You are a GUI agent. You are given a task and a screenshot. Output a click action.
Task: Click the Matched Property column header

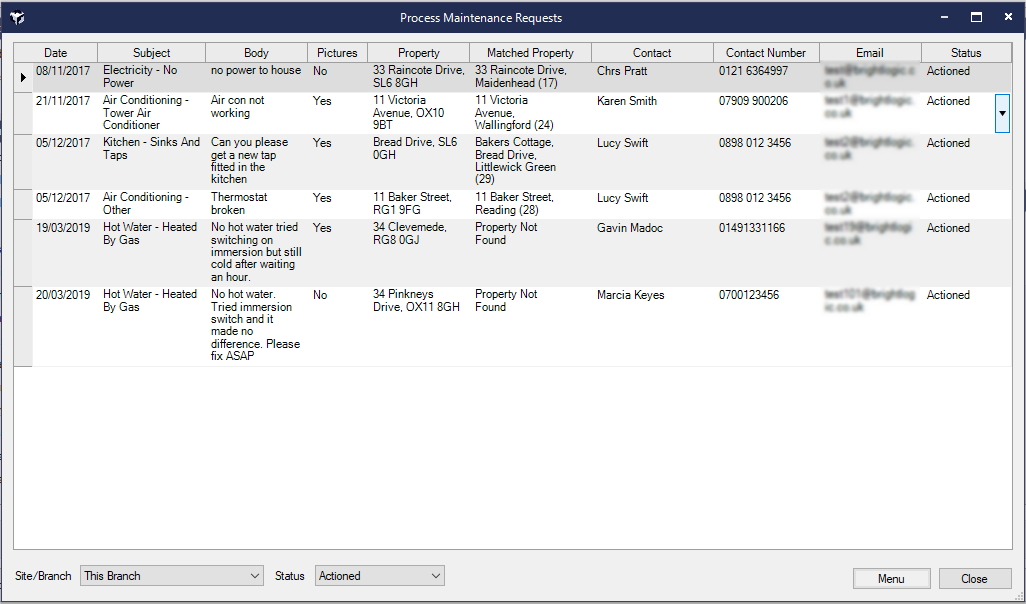tap(530, 53)
